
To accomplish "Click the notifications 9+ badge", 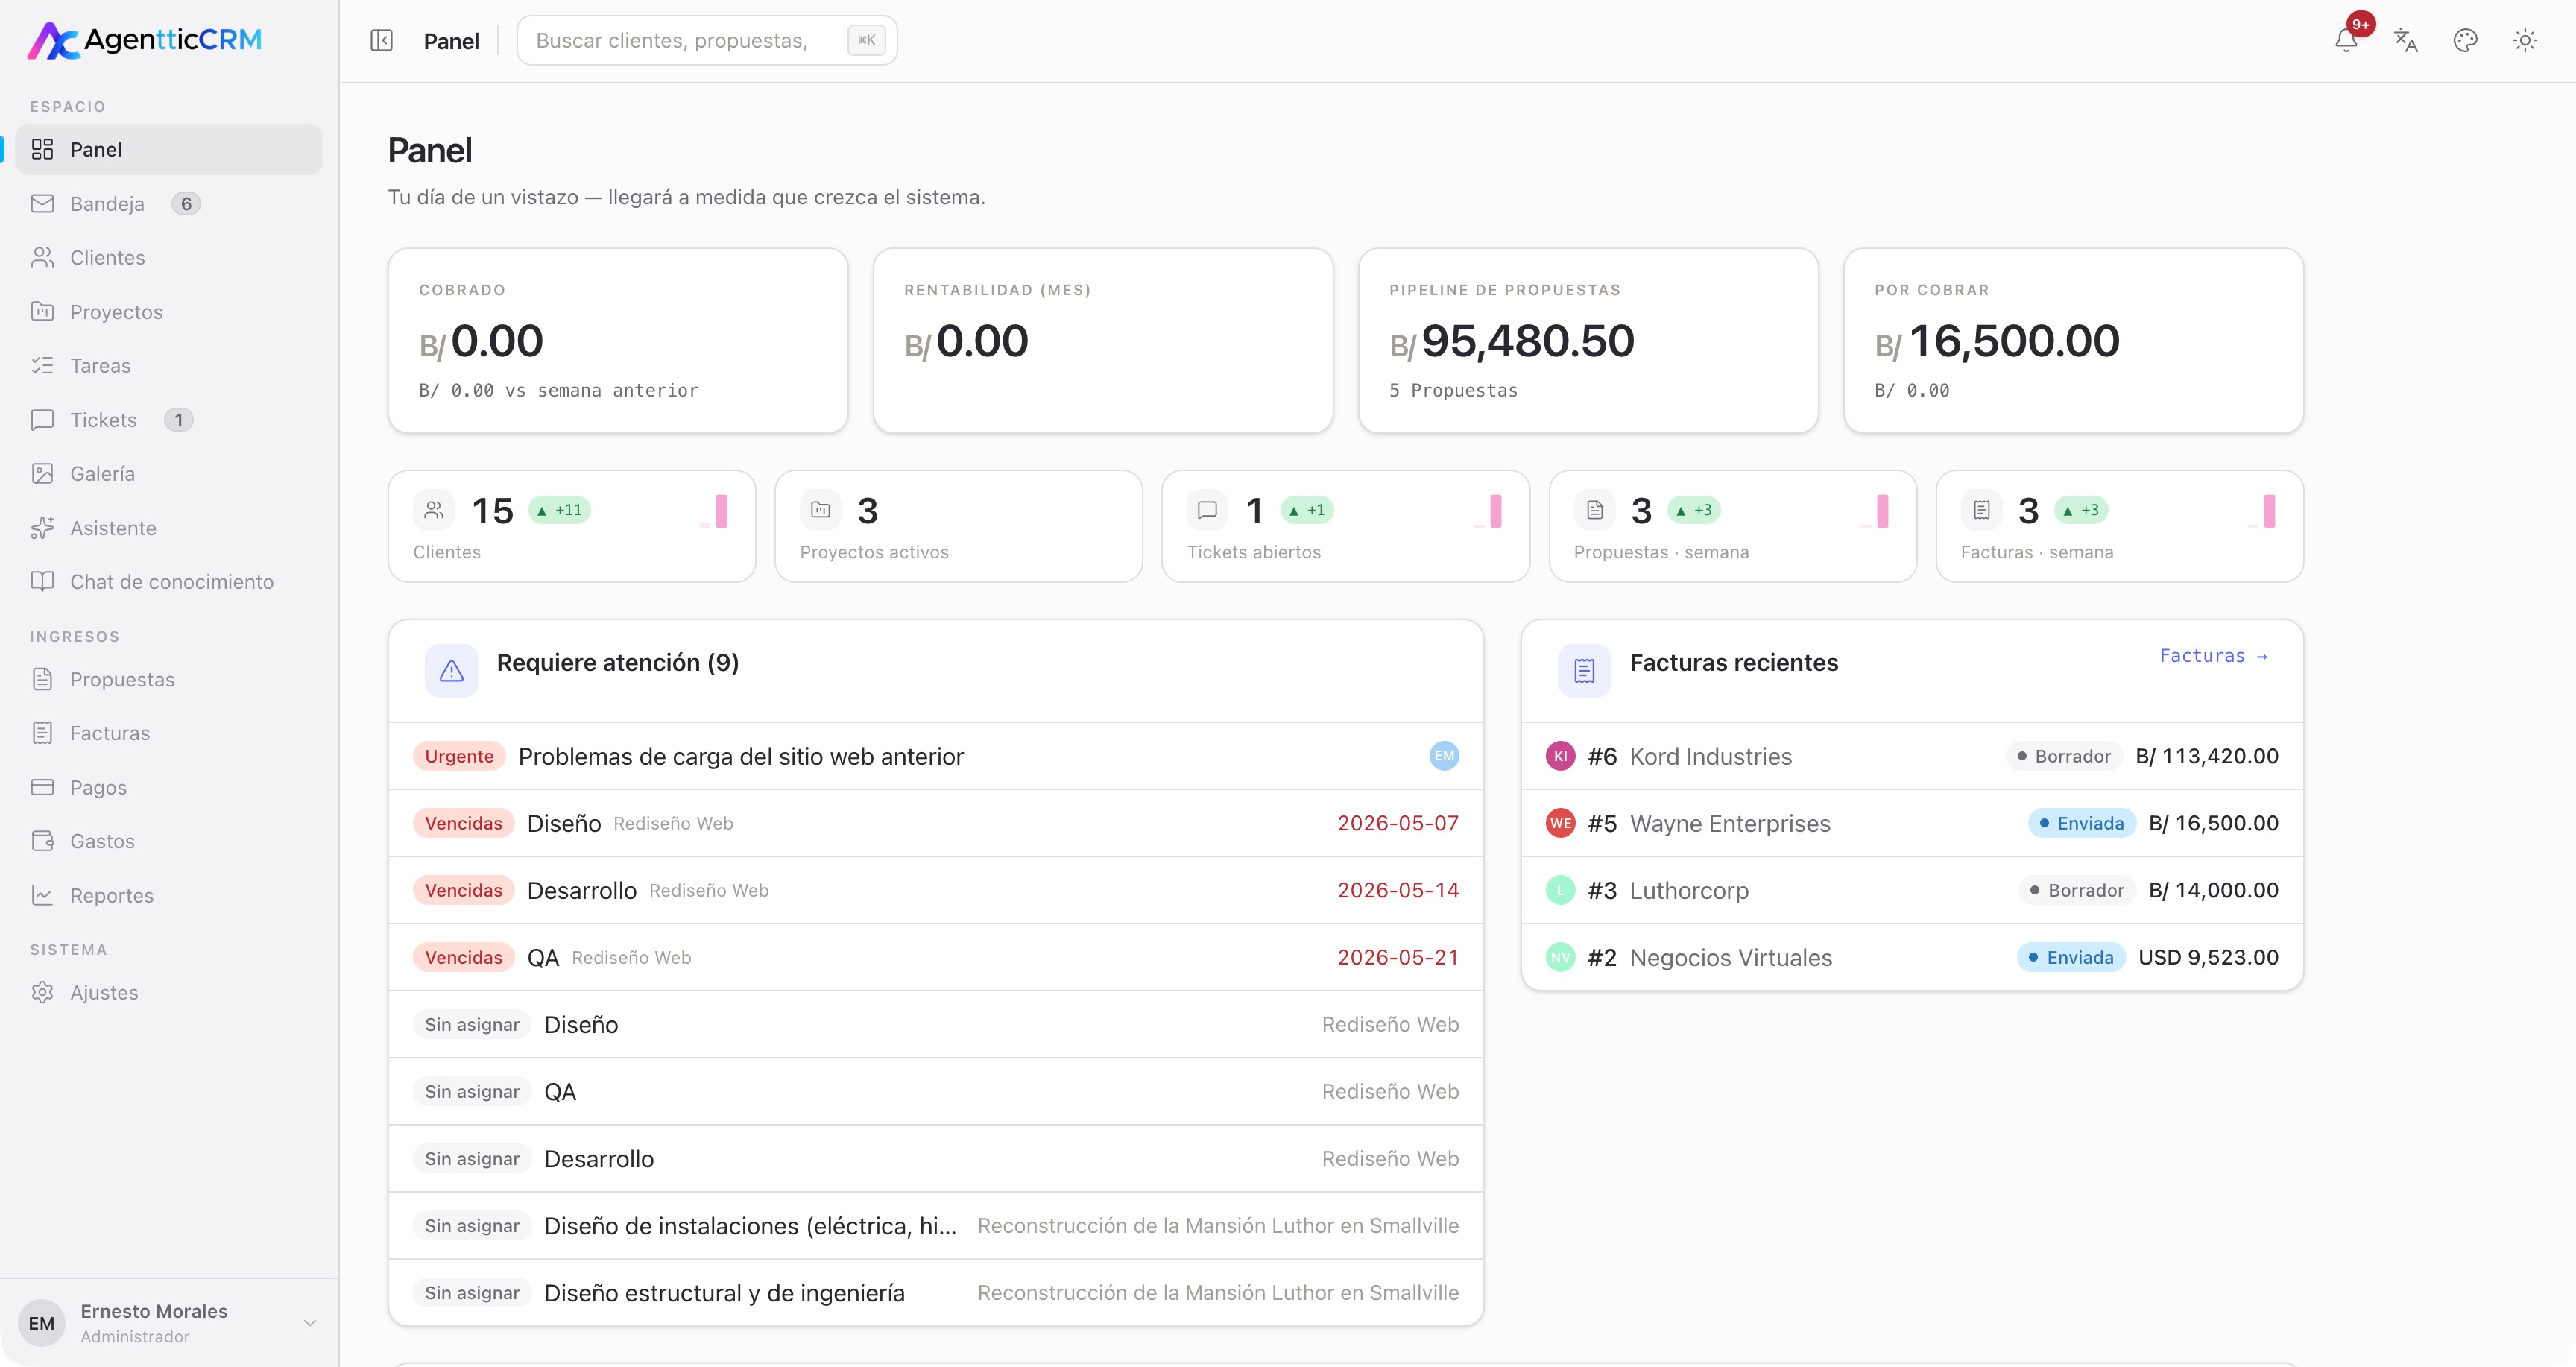I will coord(2361,24).
